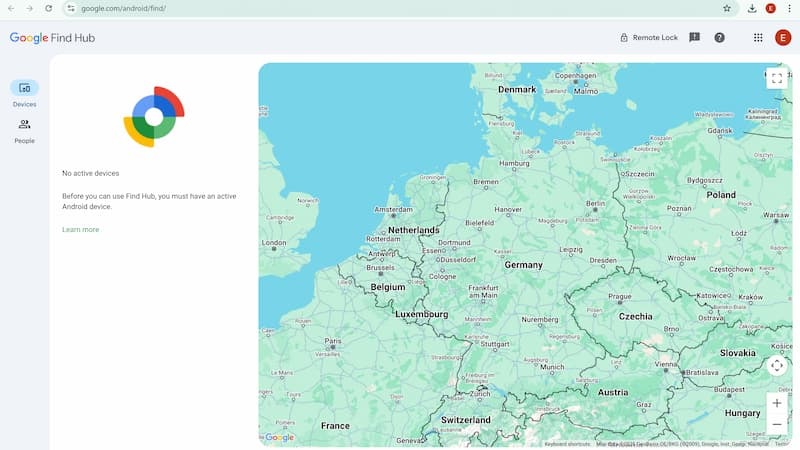Click the Remote Lock button

point(649,38)
